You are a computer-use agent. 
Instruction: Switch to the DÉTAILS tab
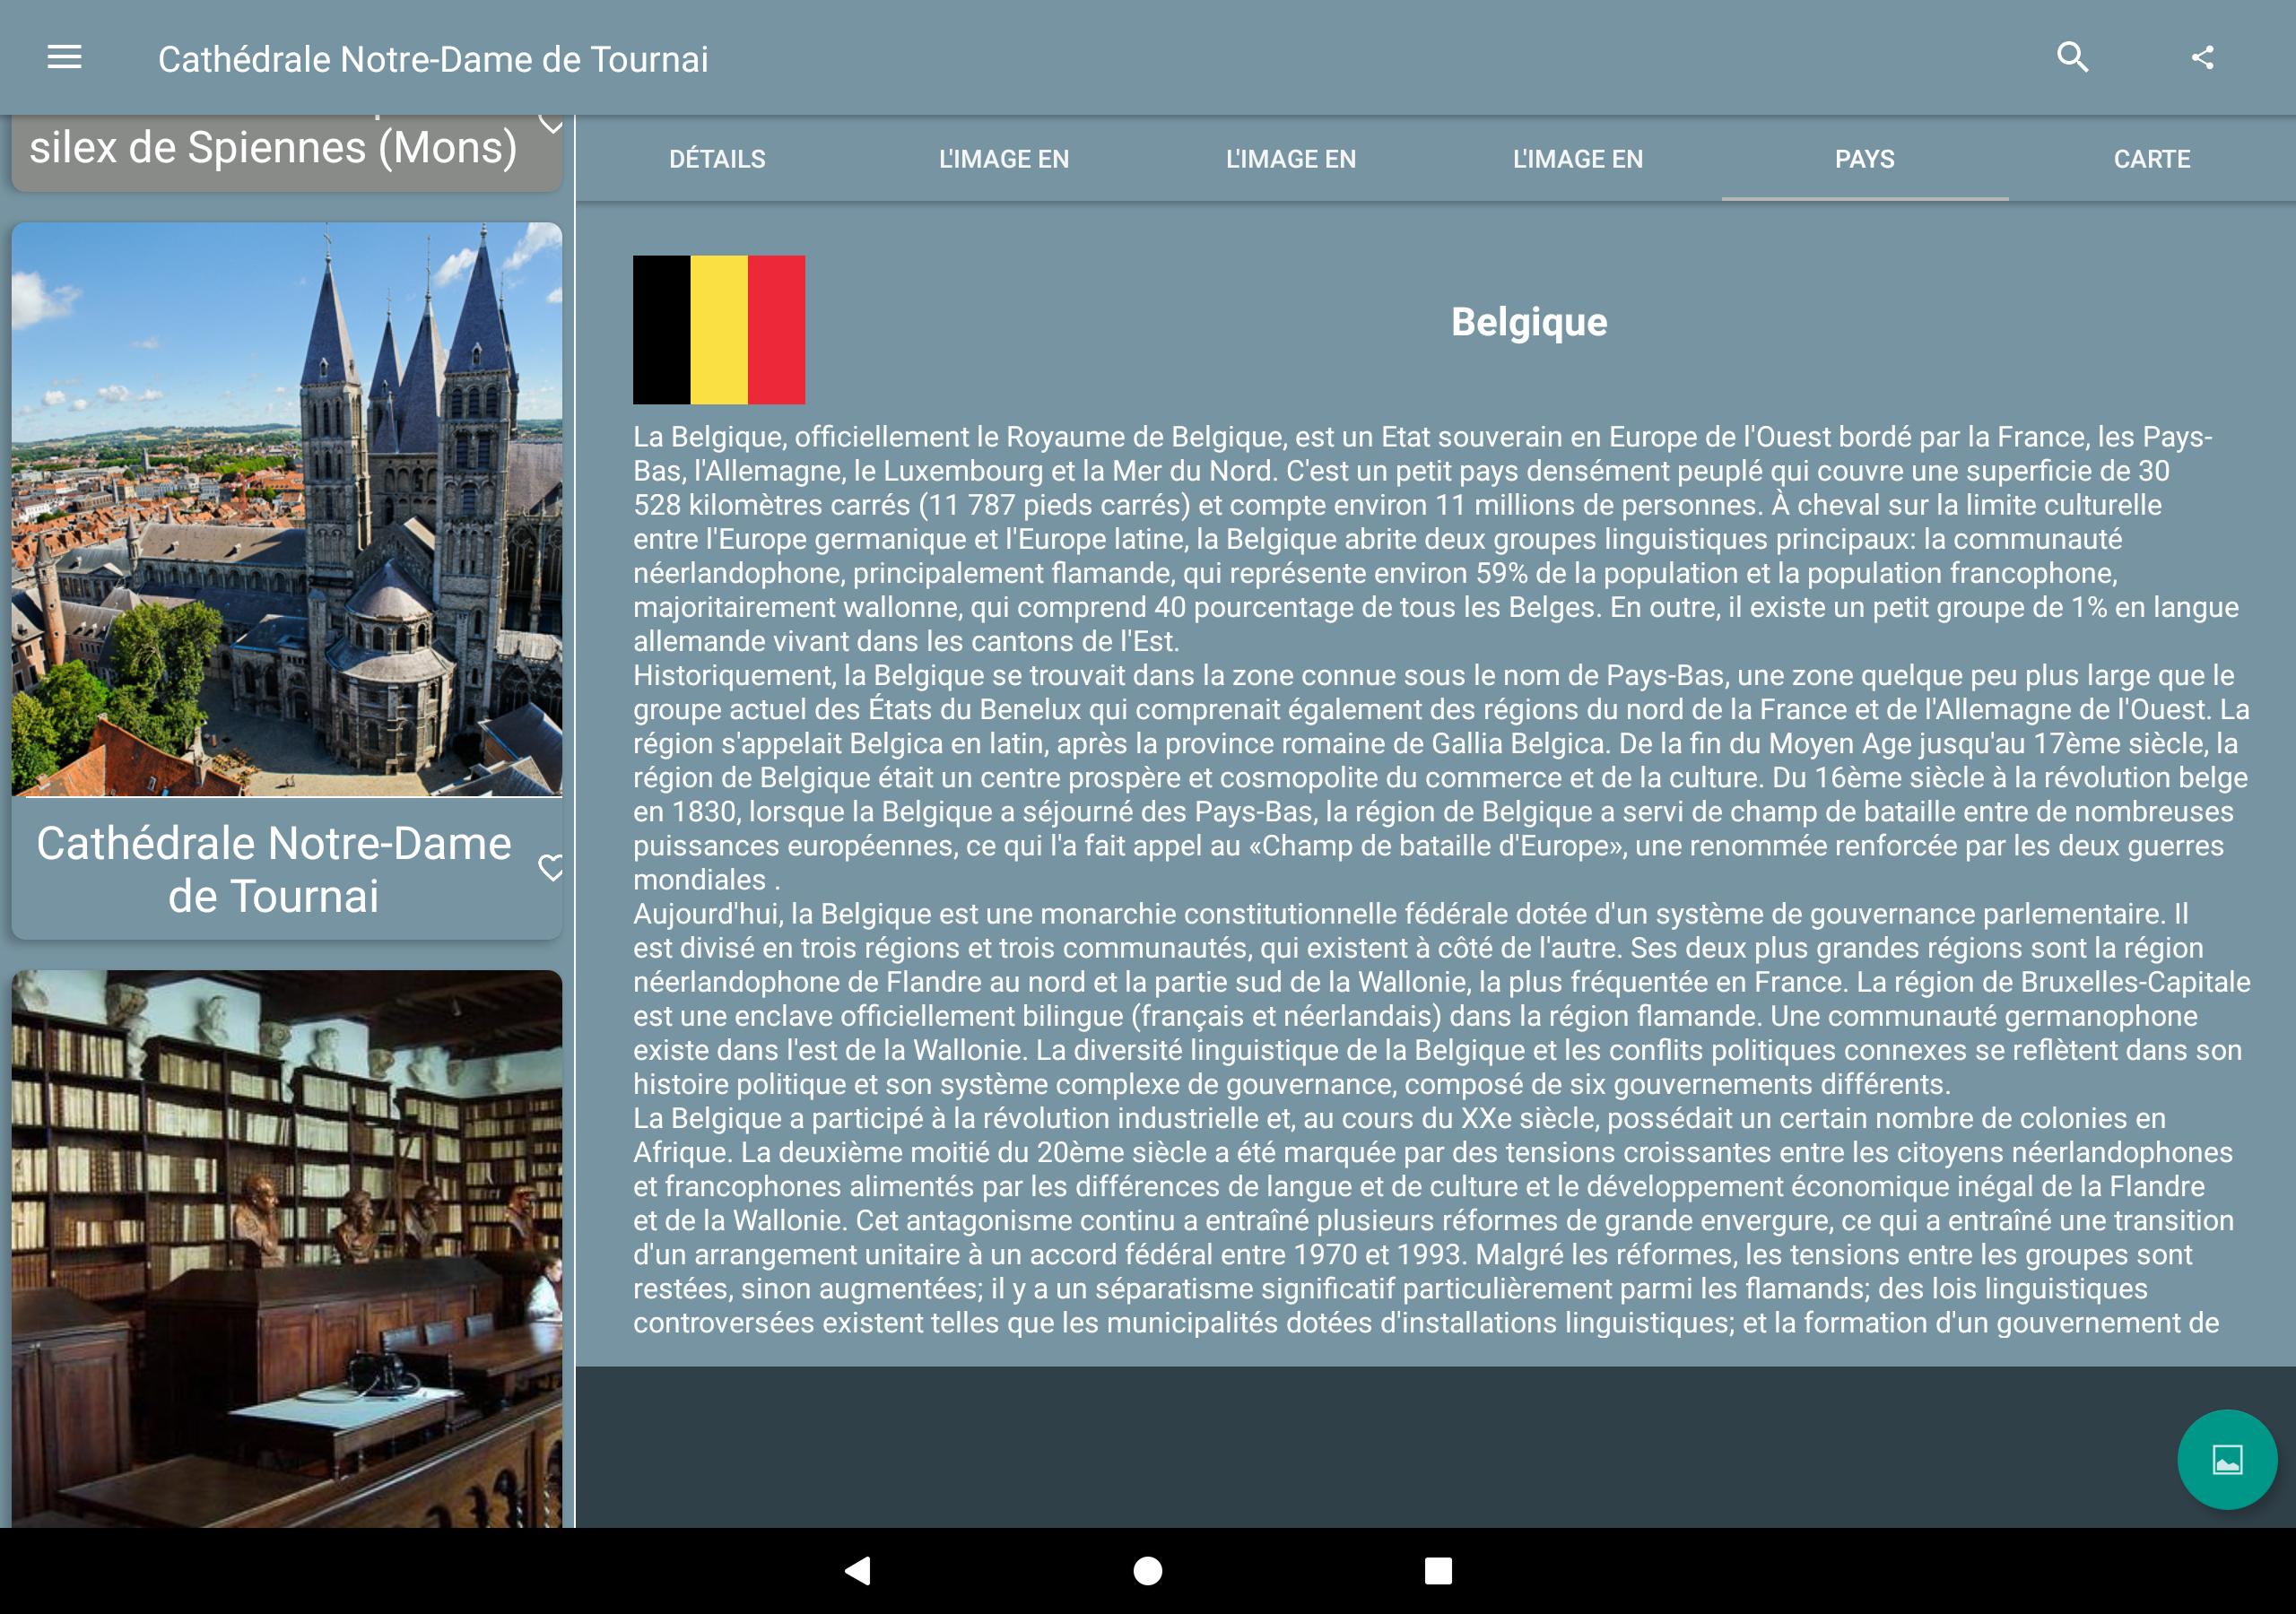[x=717, y=159]
